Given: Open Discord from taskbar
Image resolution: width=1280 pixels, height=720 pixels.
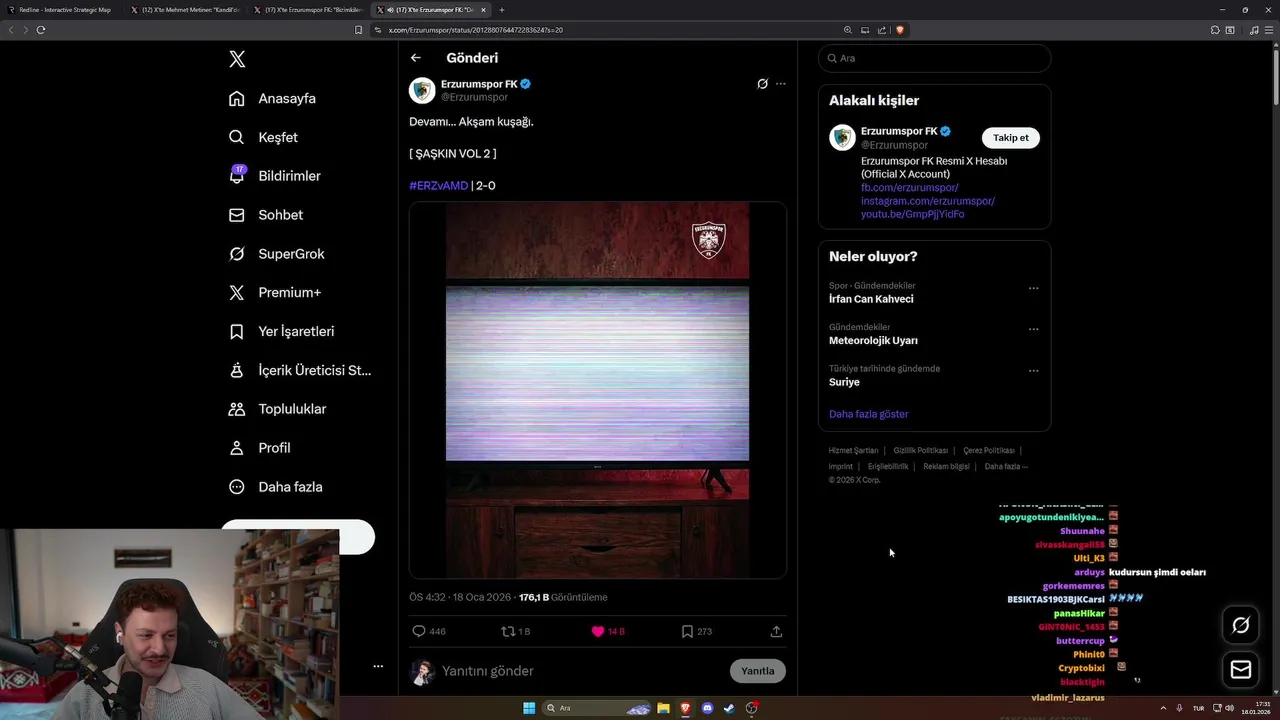Looking at the screenshot, I should [707, 708].
